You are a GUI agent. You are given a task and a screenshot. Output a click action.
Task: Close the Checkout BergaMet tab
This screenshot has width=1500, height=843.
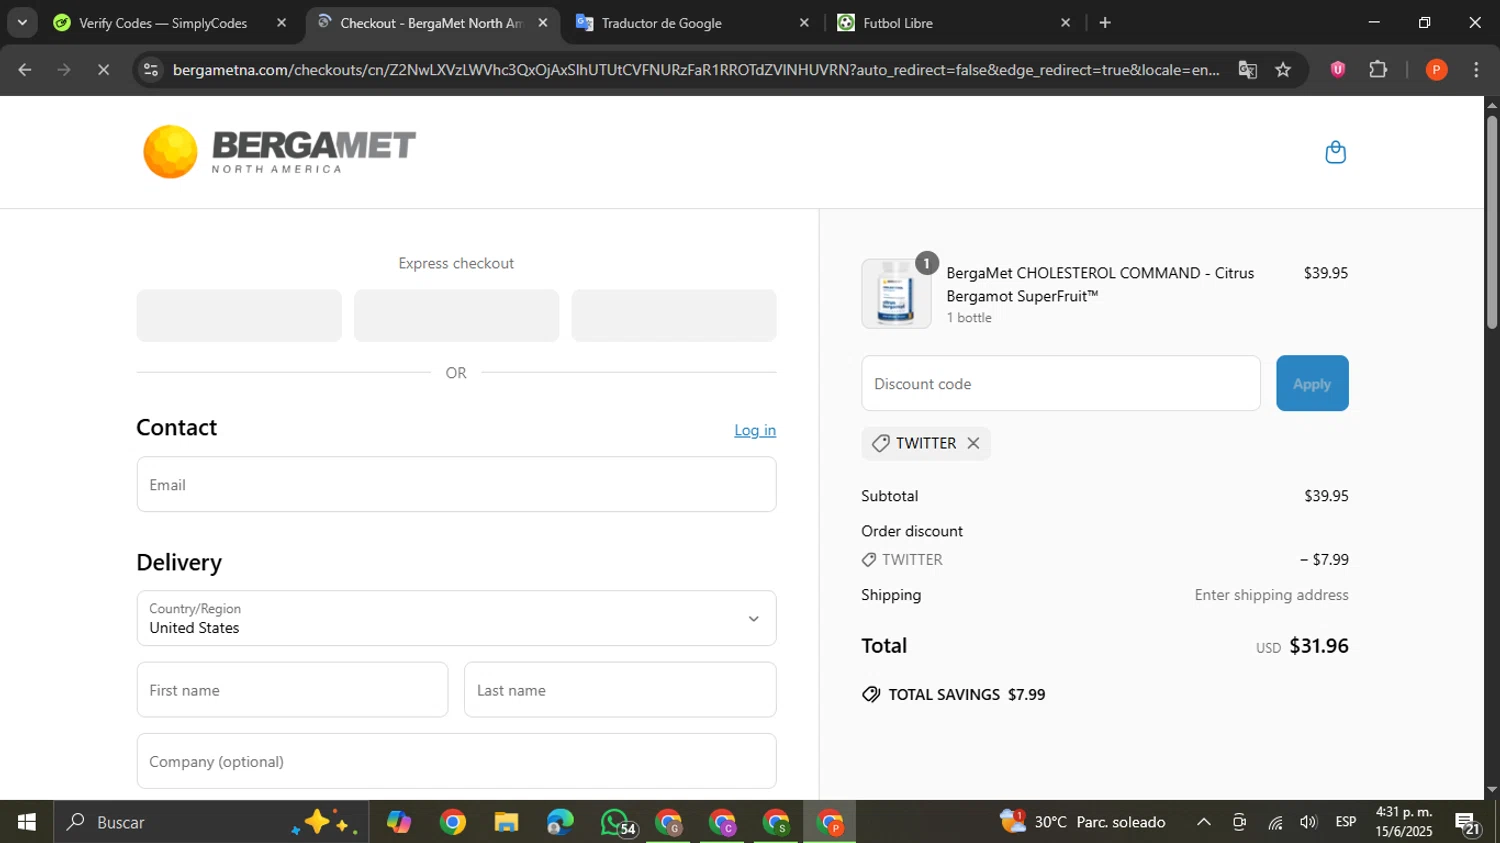543,23
